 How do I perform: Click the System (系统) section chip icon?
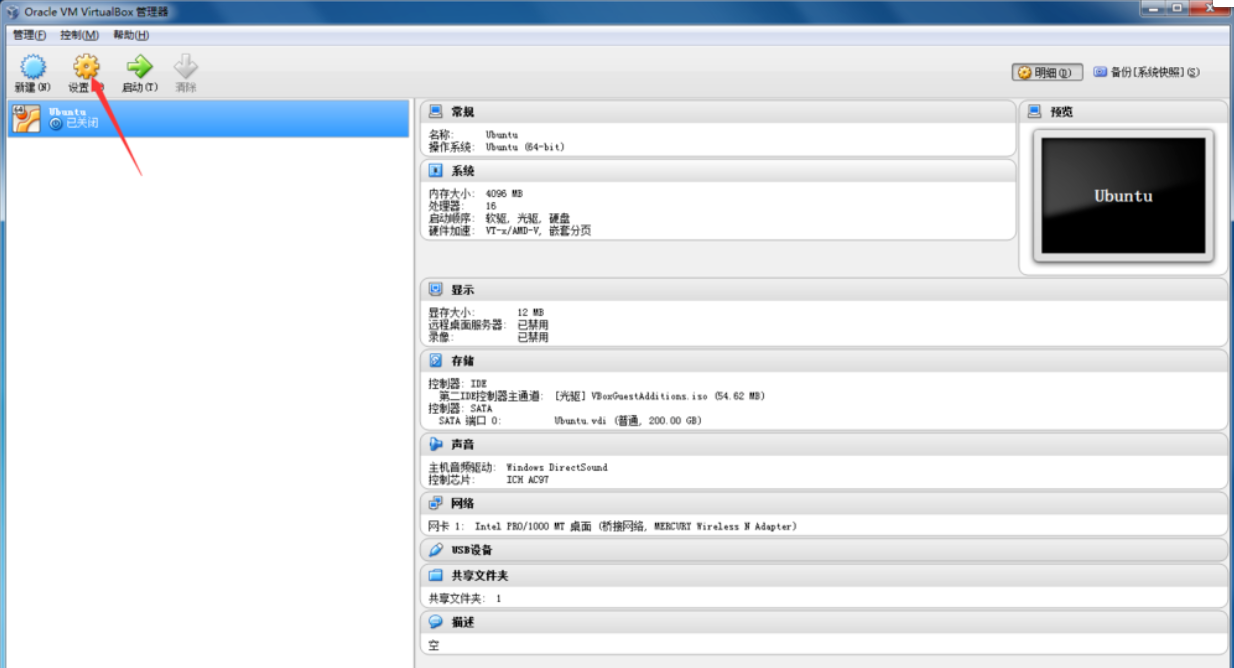pyautogui.click(x=436, y=171)
